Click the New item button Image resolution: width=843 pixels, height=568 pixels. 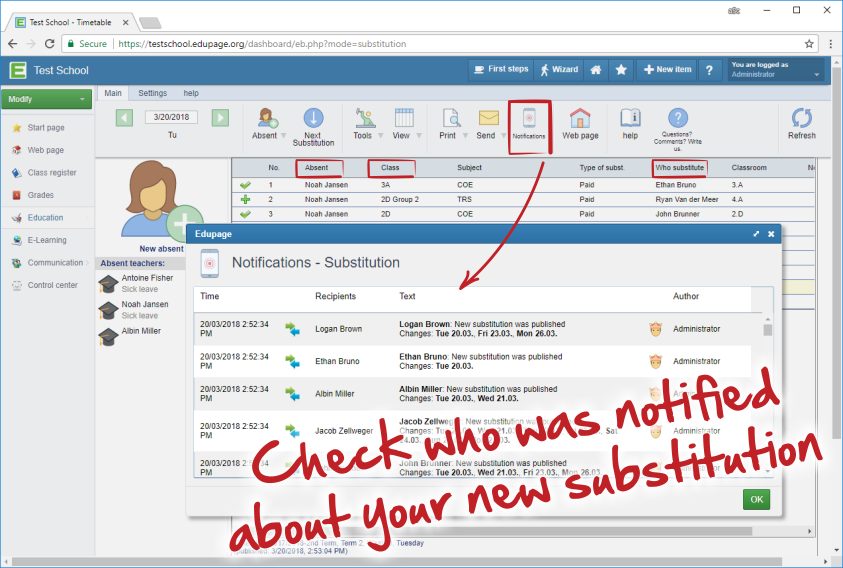point(667,70)
